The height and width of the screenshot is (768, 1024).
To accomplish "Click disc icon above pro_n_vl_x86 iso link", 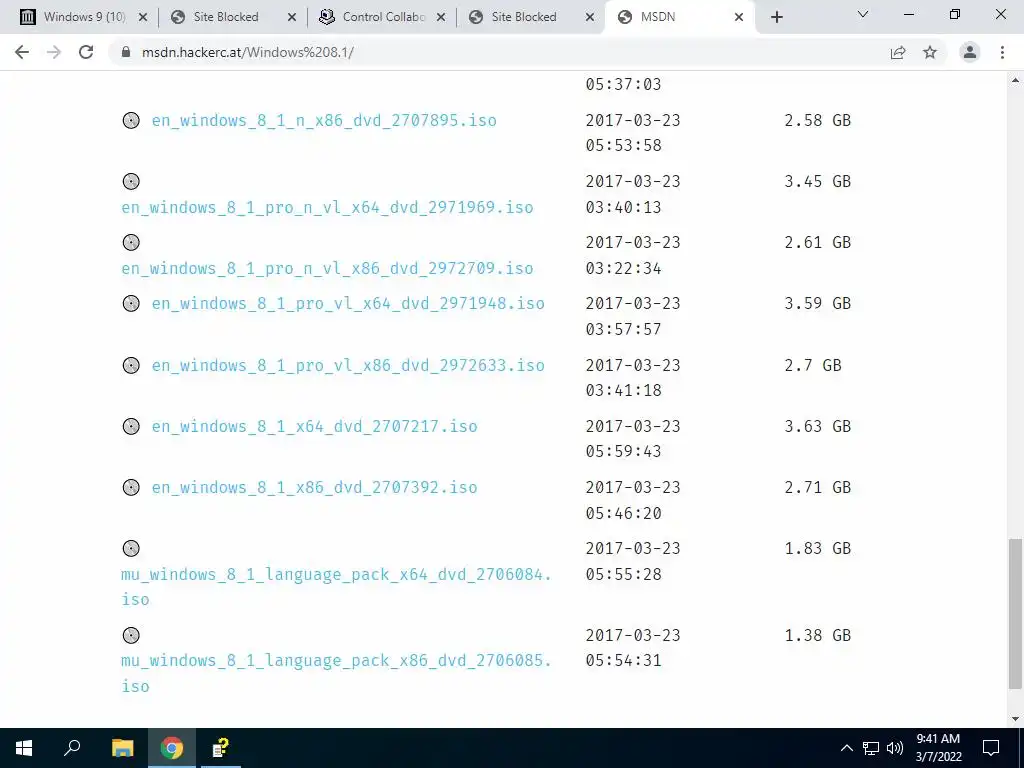I will click(131, 242).
